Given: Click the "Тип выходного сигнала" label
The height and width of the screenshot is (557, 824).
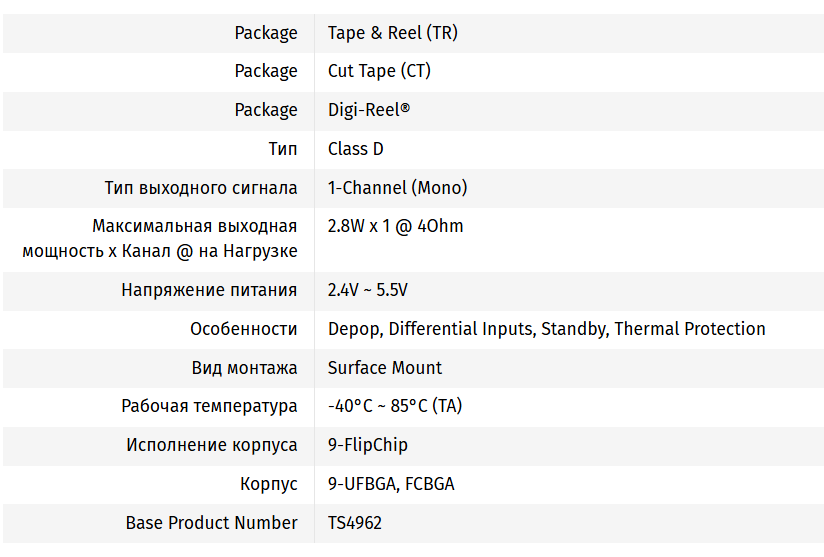Looking at the screenshot, I should 200,187.
